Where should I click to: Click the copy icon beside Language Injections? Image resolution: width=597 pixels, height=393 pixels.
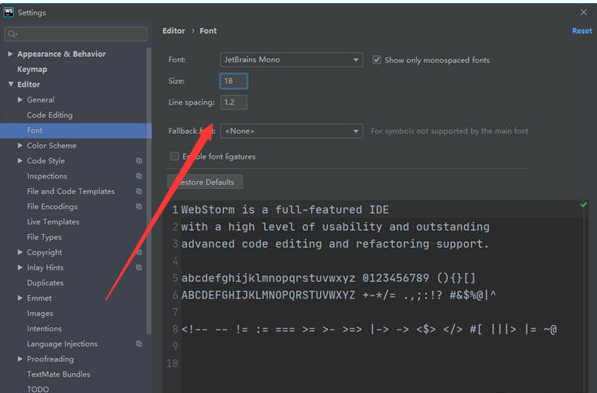point(139,343)
